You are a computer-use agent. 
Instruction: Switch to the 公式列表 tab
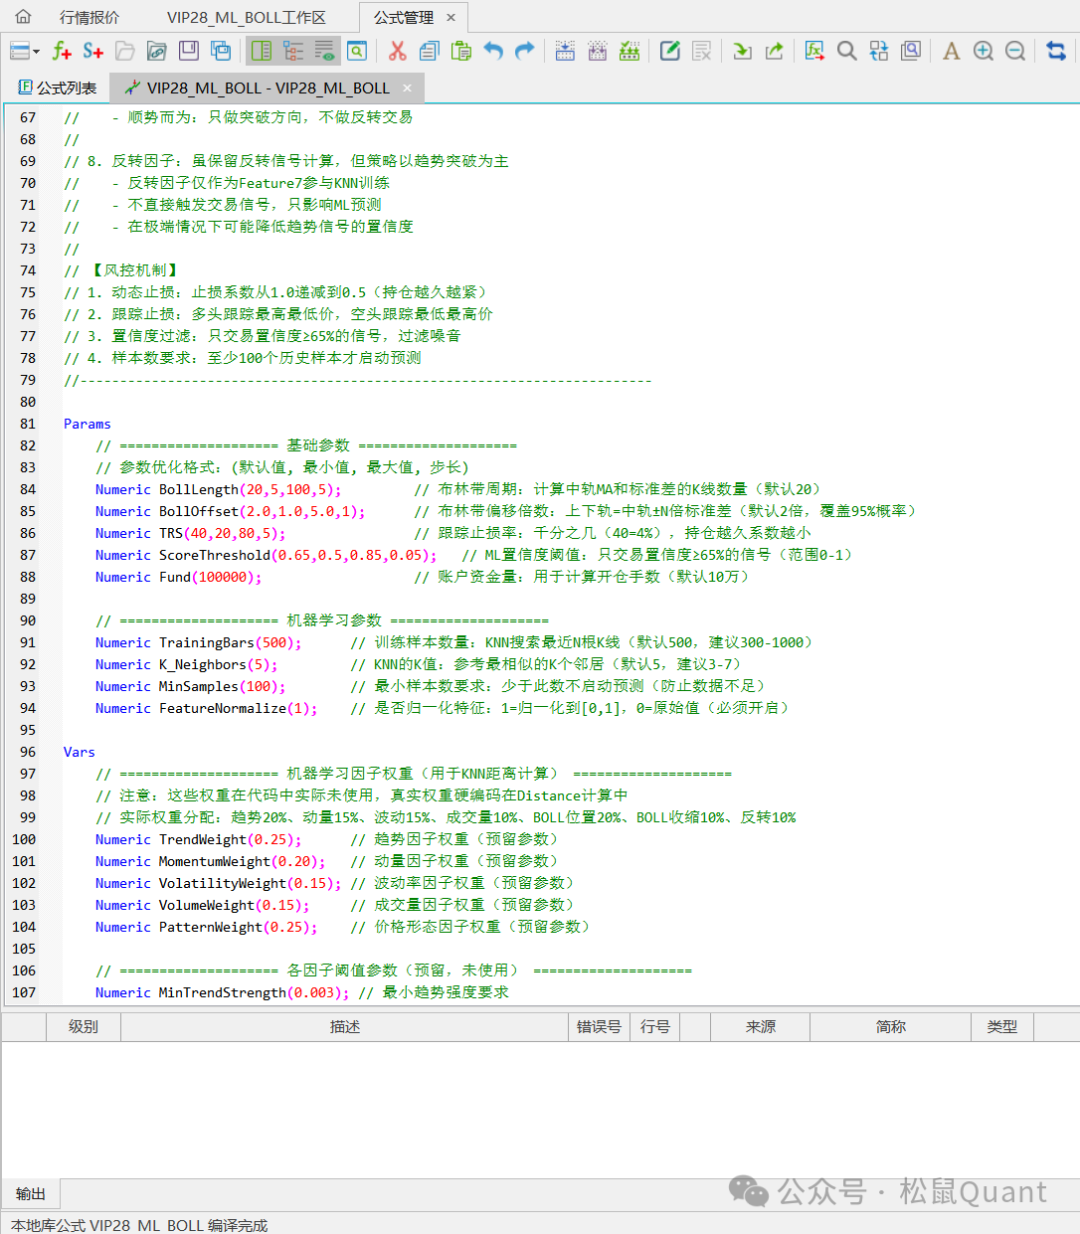pos(57,88)
